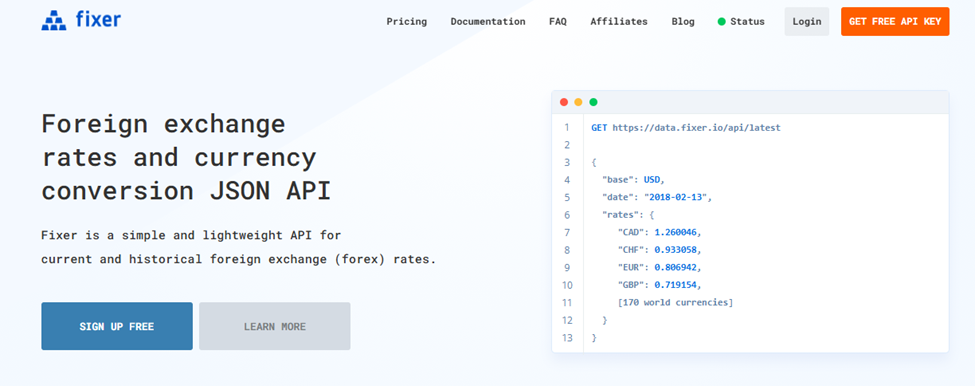
Task: Click the [170 world currencies] text
Action: coord(675,303)
